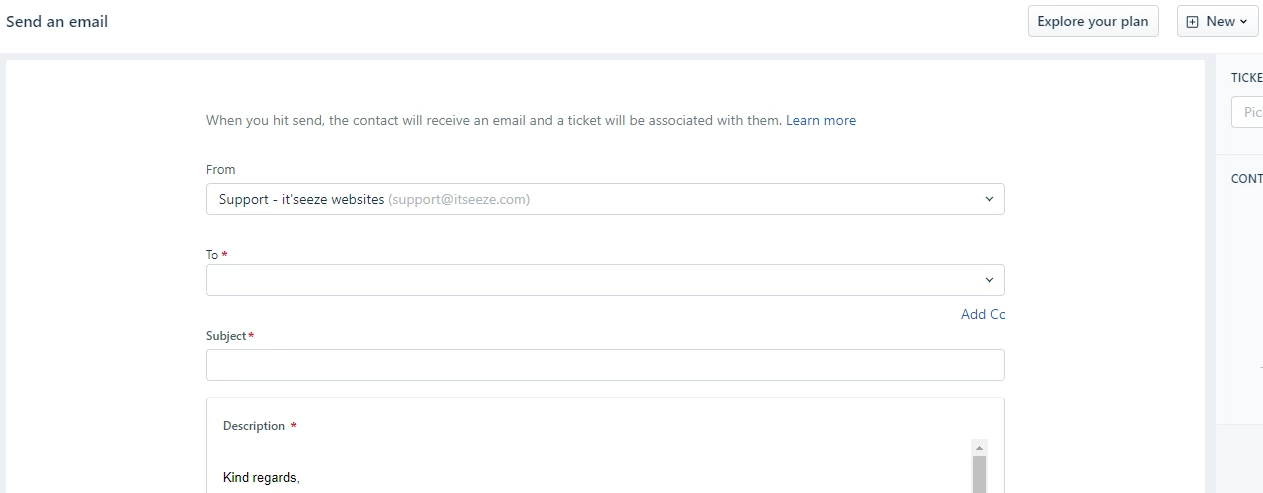The image size is (1263, 493).
Task: Click the Description editor scrollbar thumb
Action: [980, 474]
